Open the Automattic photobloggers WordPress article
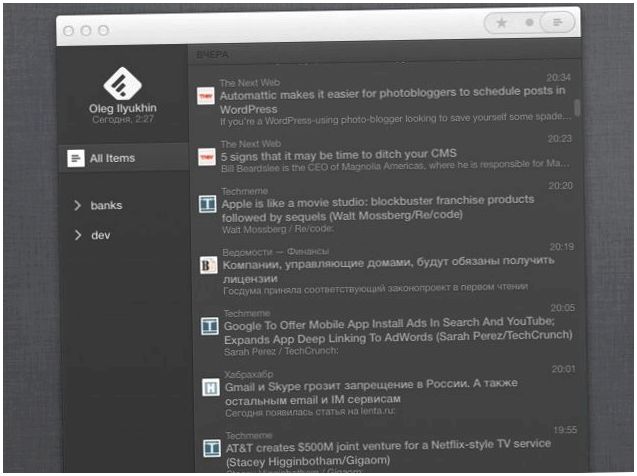The width and height of the screenshot is (637, 476). 392,101
